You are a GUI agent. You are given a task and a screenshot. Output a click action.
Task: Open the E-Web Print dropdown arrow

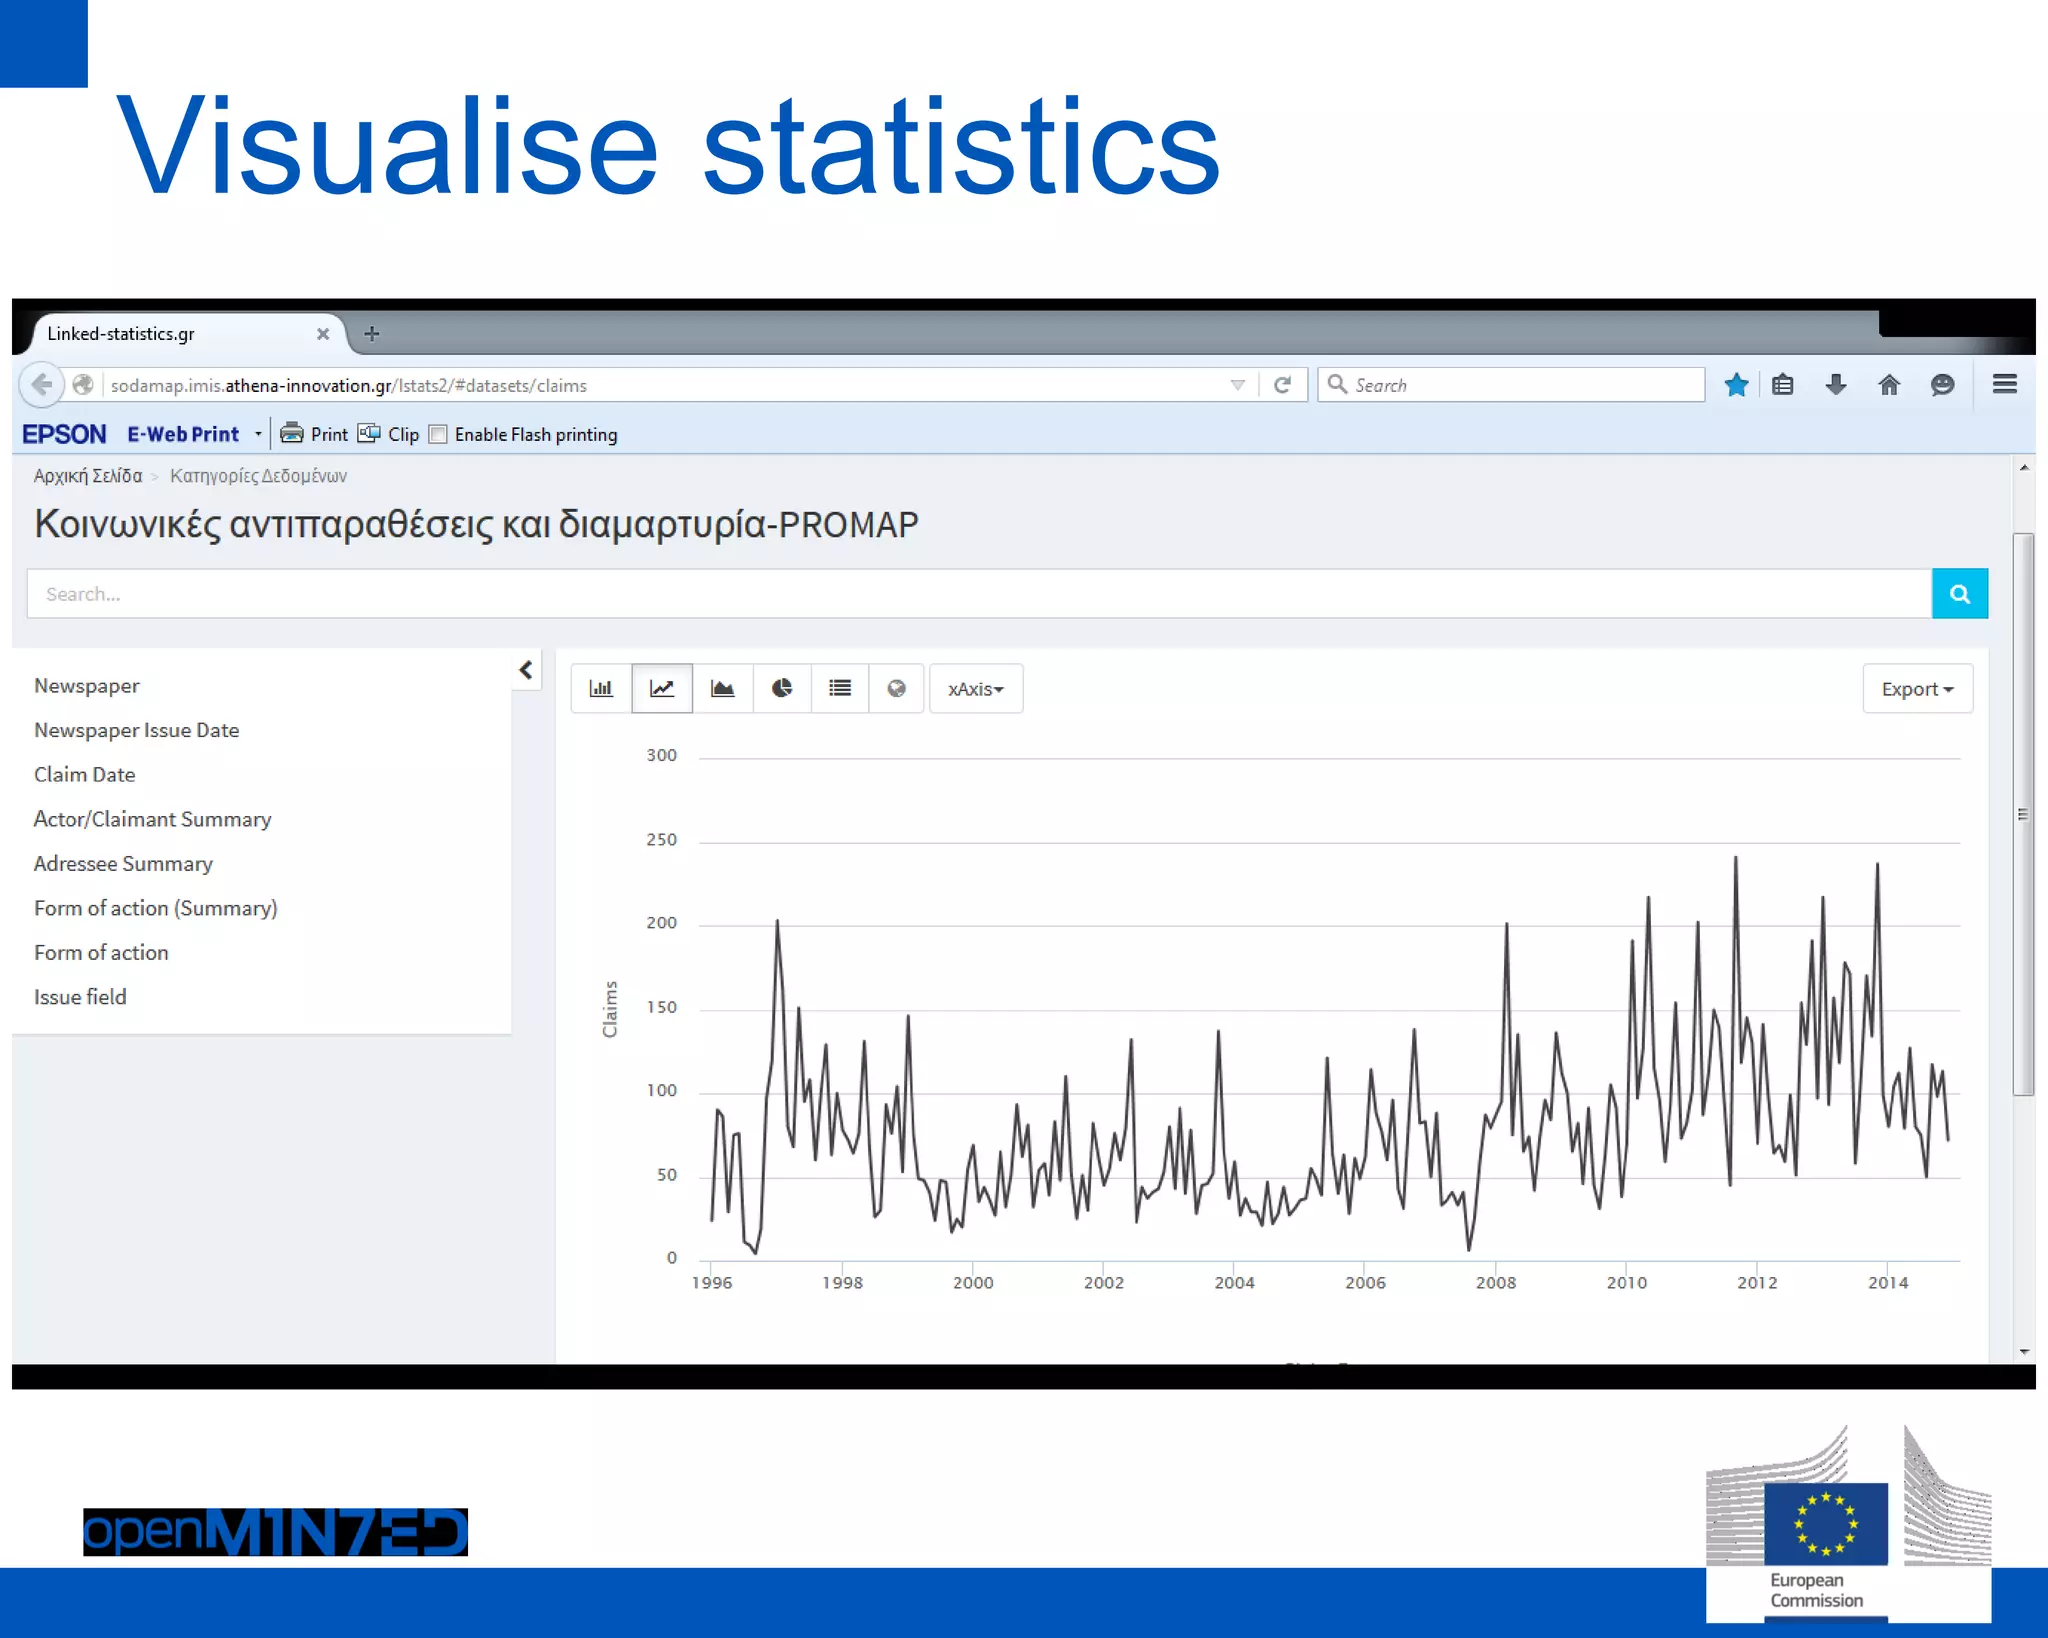(258, 434)
